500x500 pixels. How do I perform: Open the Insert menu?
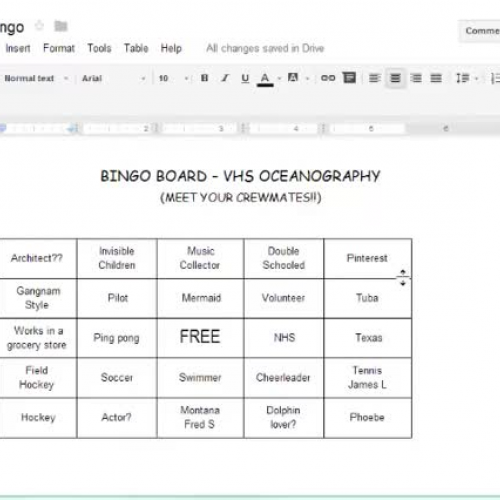click(18, 48)
